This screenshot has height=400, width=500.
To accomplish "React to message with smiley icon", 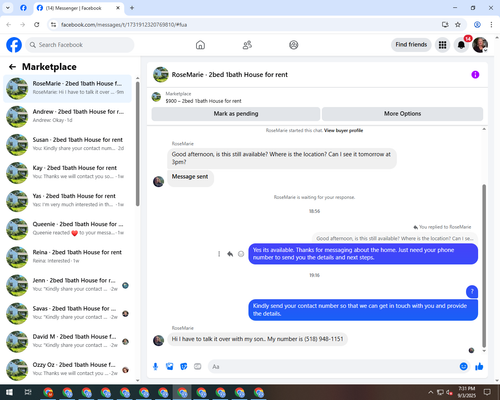I will pyautogui.click(x=241, y=254).
